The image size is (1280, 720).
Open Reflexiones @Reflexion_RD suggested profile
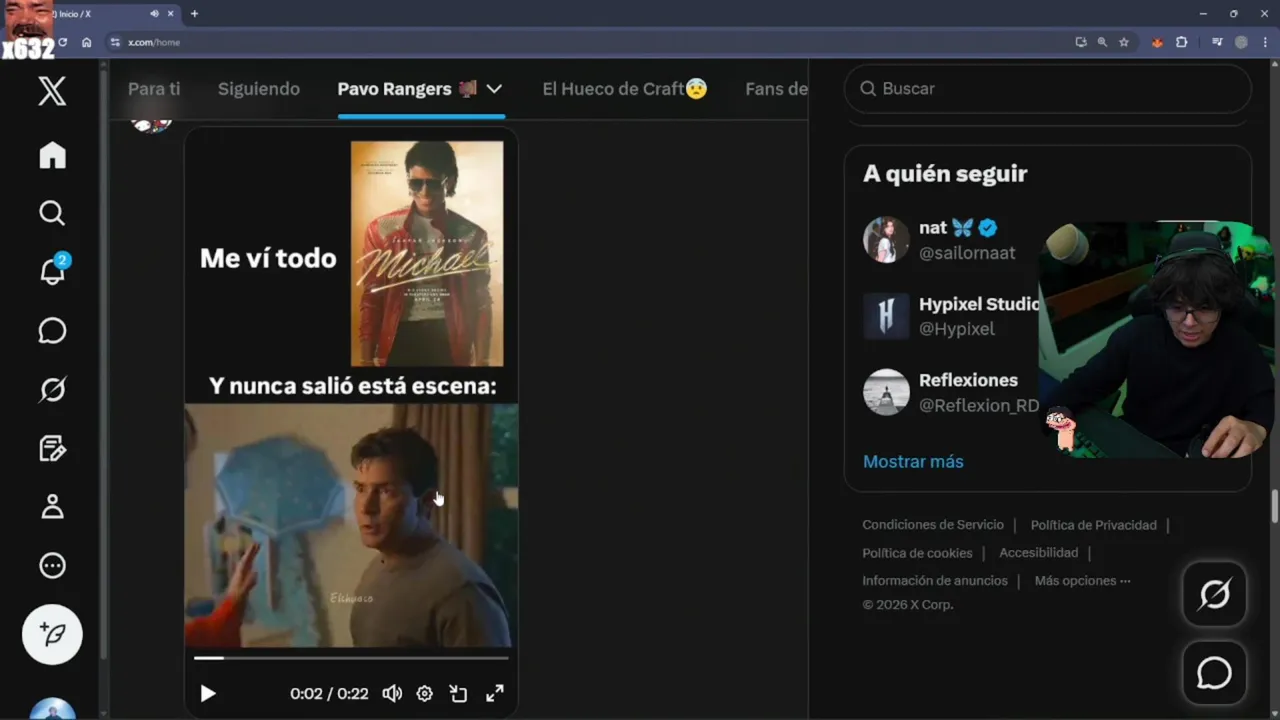tap(950, 392)
